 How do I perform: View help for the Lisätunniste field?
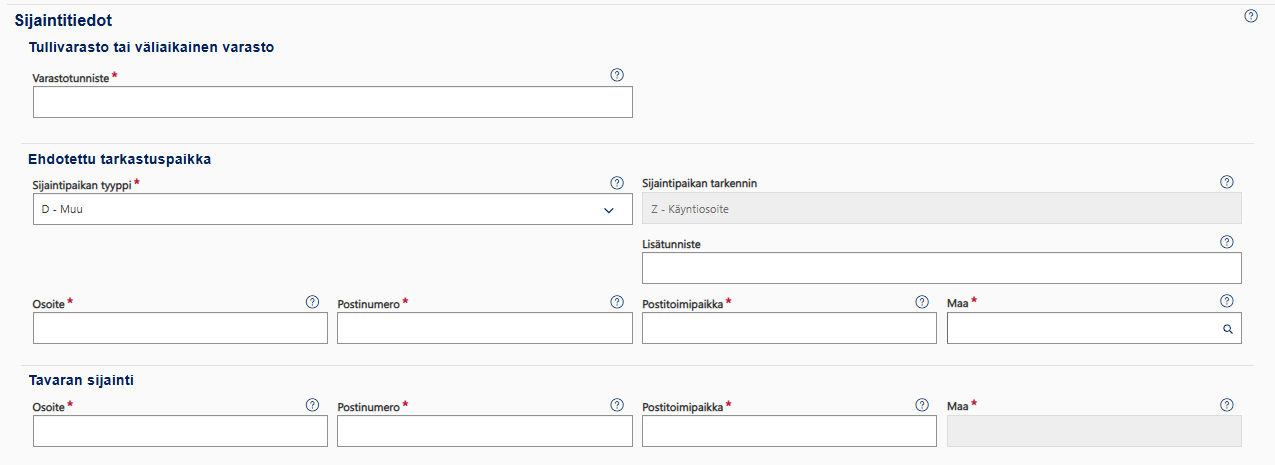coord(1227,242)
